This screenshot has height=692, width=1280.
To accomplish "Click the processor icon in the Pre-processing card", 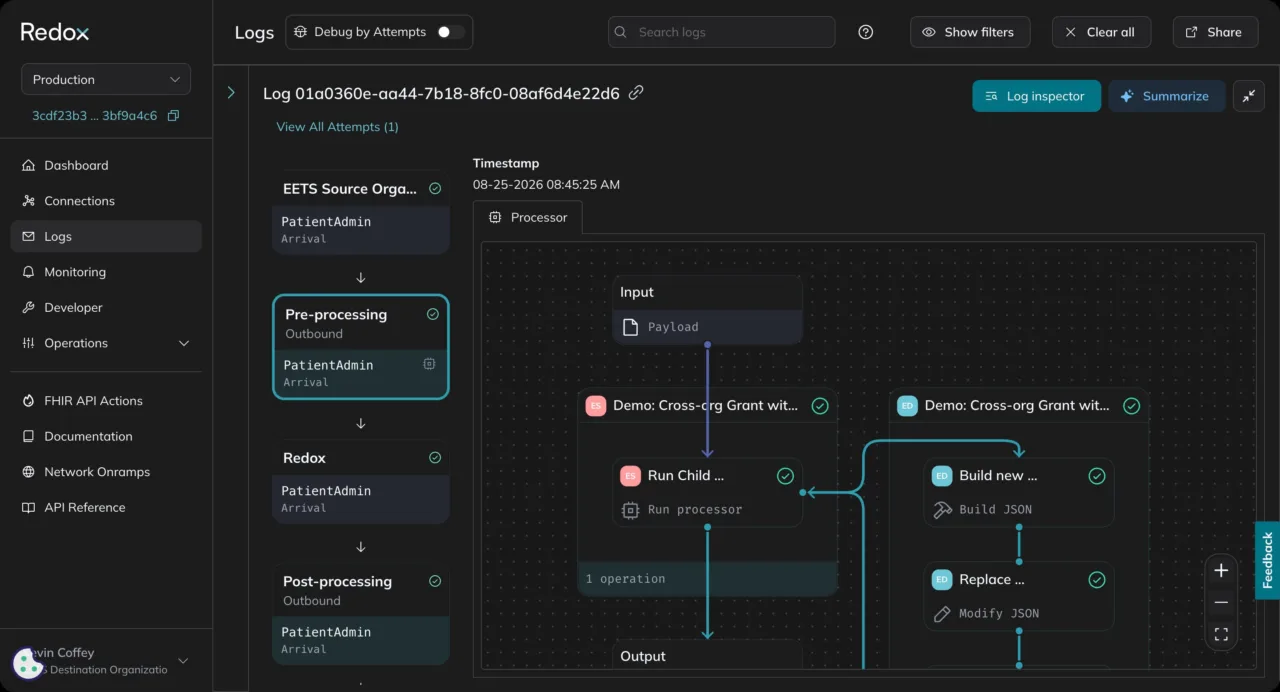I will (x=429, y=365).
